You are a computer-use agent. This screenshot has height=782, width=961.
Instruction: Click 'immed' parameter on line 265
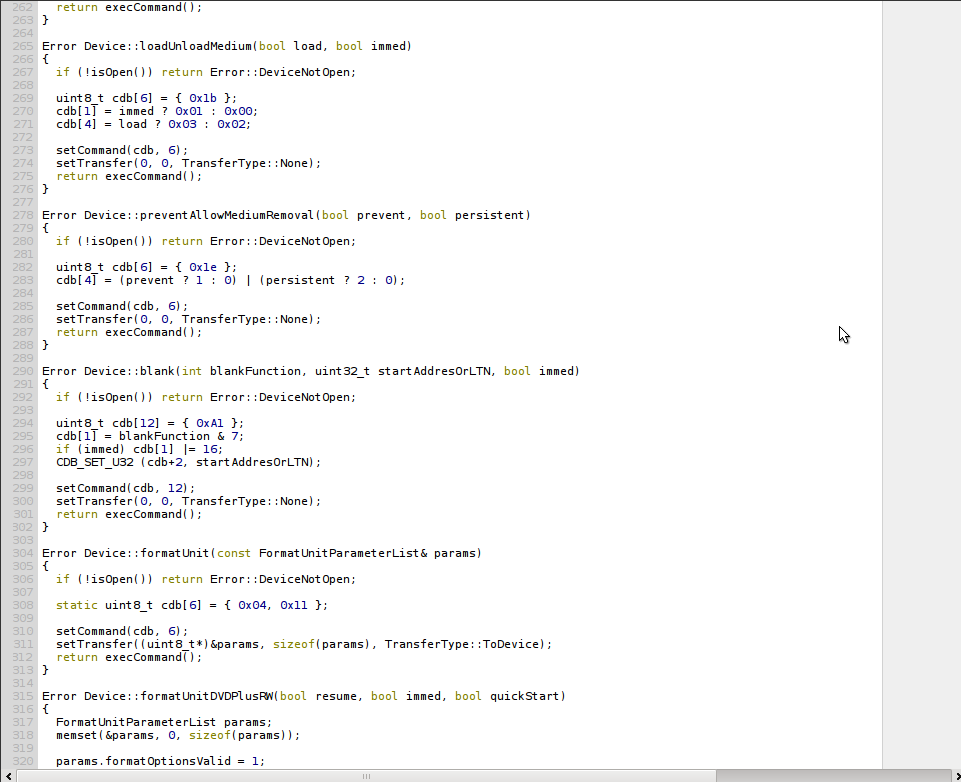(x=388, y=46)
